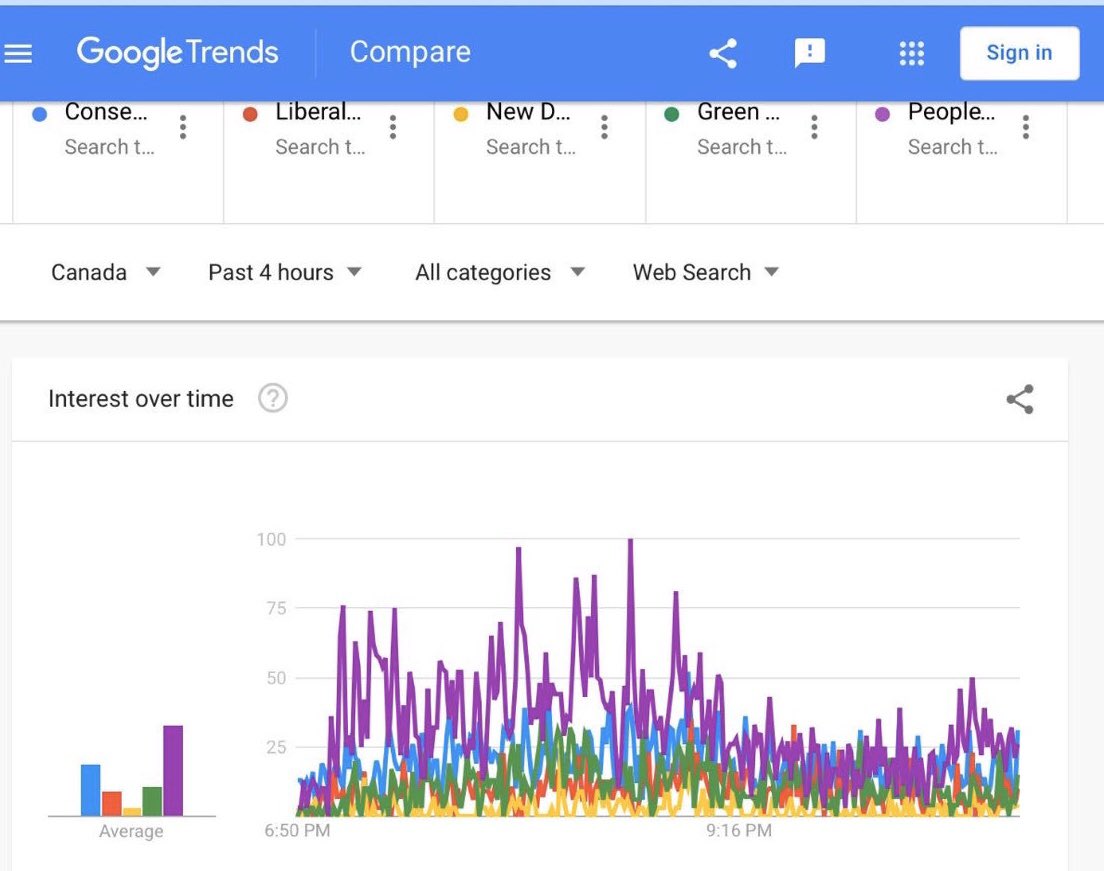The height and width of the screenshot is (871, 1104).
Task: Click the 25 y-axis label
Action: (x=276, y=747)
